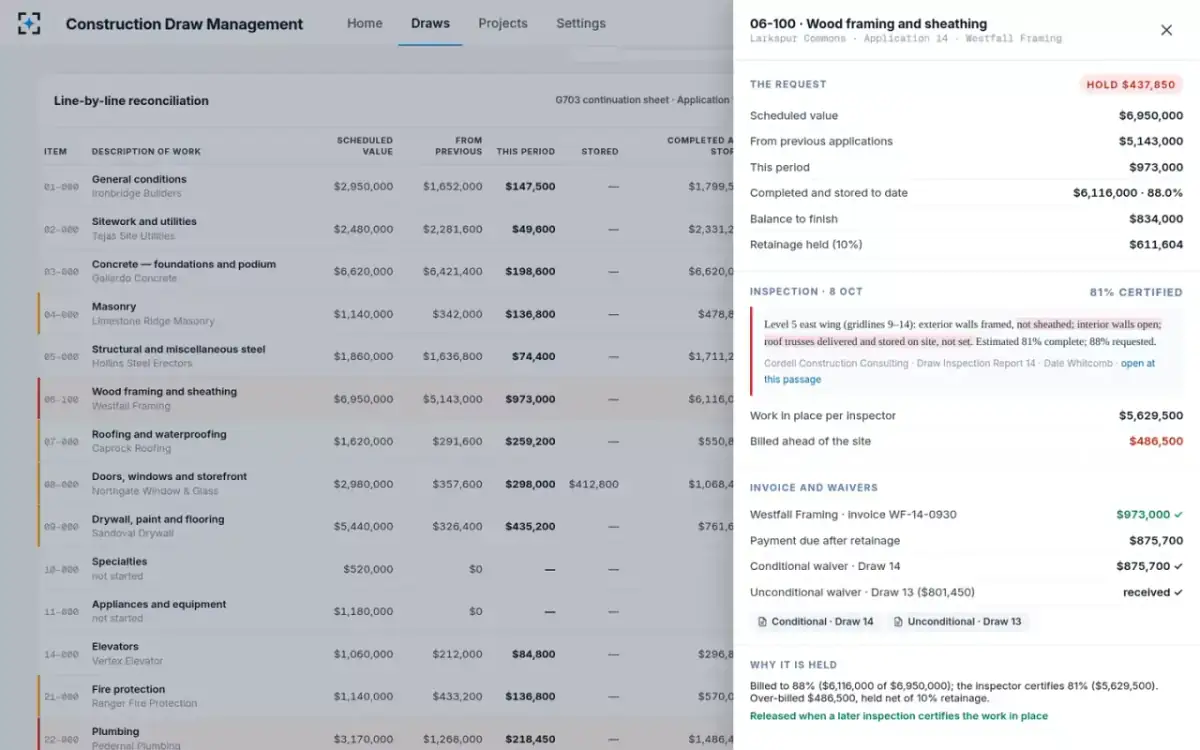This screenshot has height=750, width=1200.
Task: Select Structural and miscellaneous steel row
Action: click(386, 356)
